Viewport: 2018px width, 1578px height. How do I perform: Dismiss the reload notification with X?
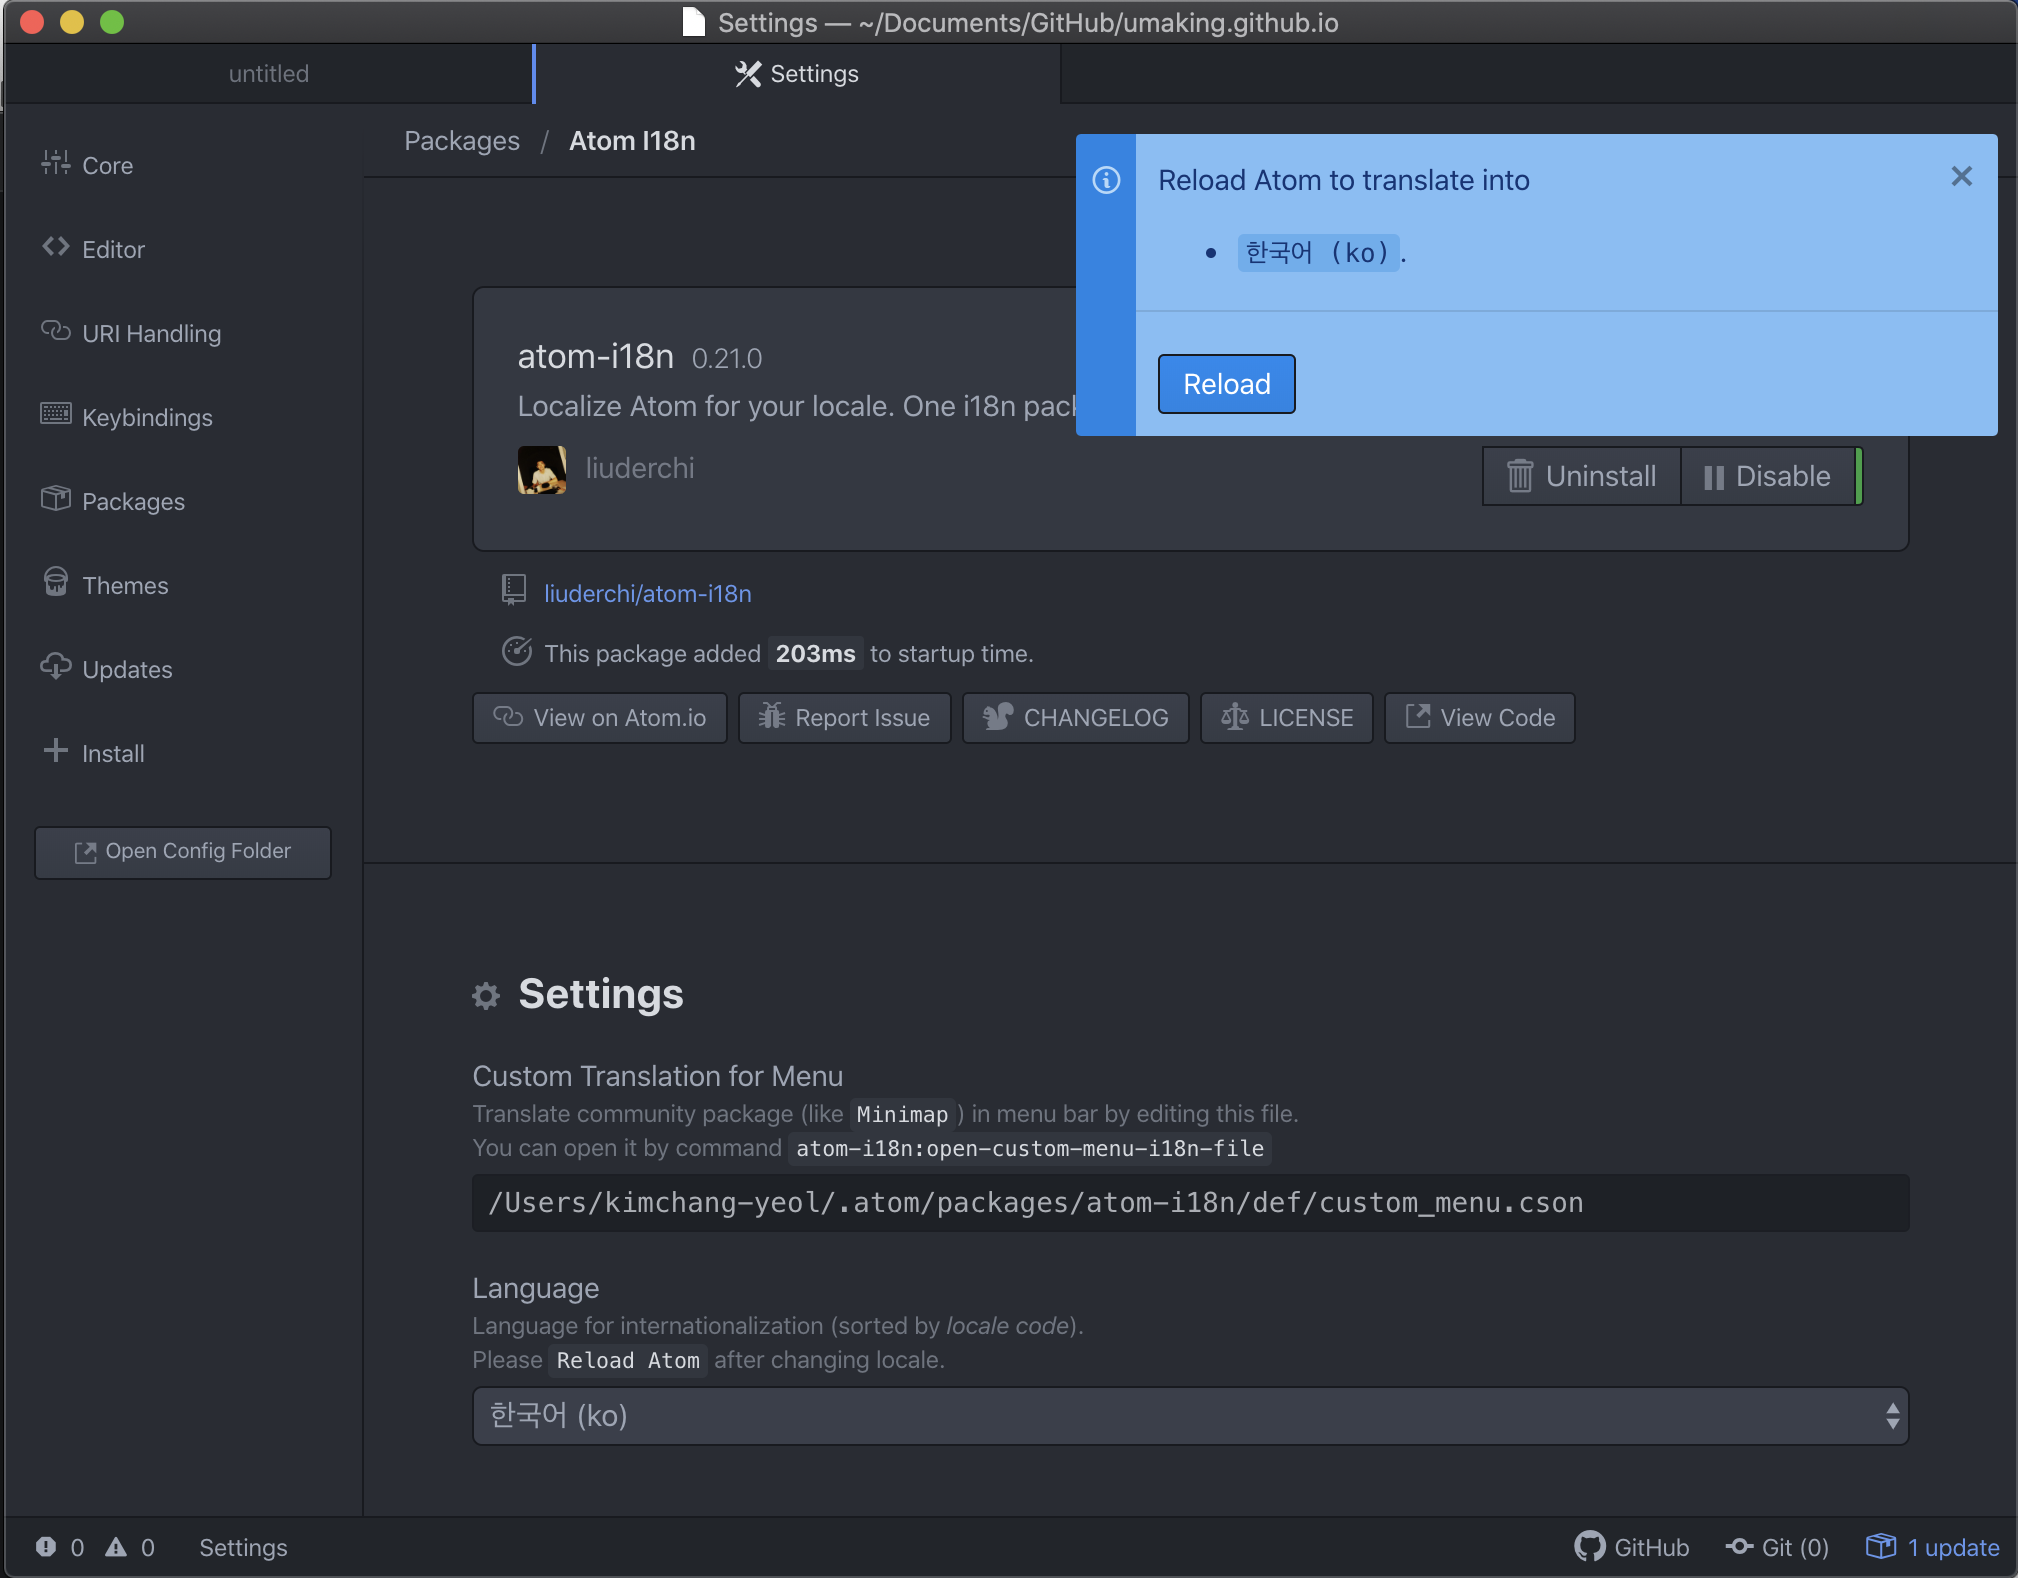point(1961,178)
